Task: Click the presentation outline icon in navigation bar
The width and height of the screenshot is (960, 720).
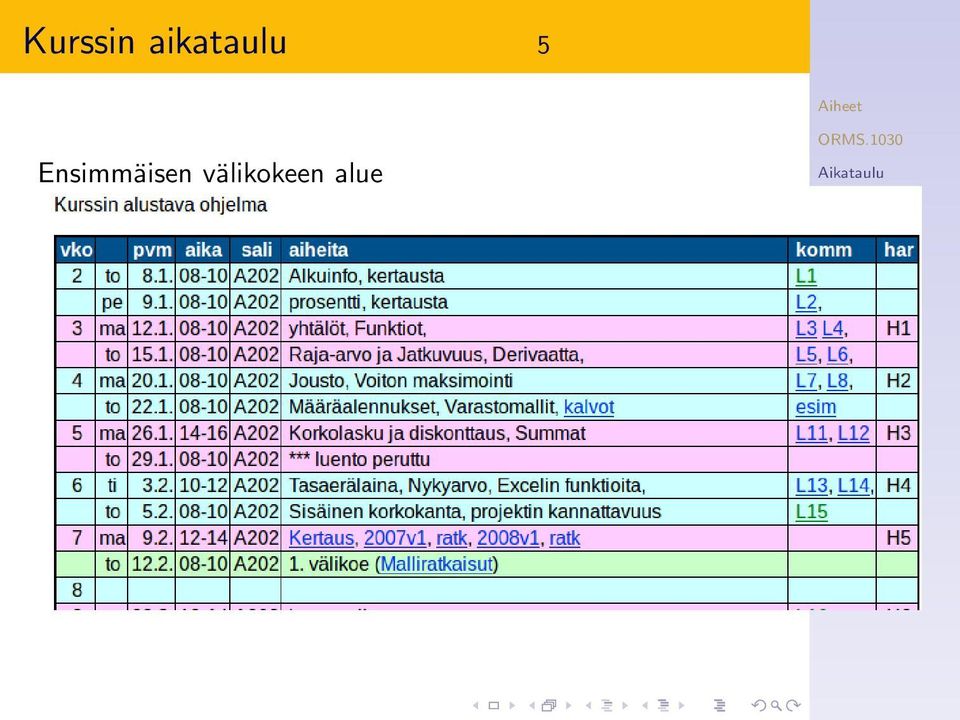Action: pos(720,705)
